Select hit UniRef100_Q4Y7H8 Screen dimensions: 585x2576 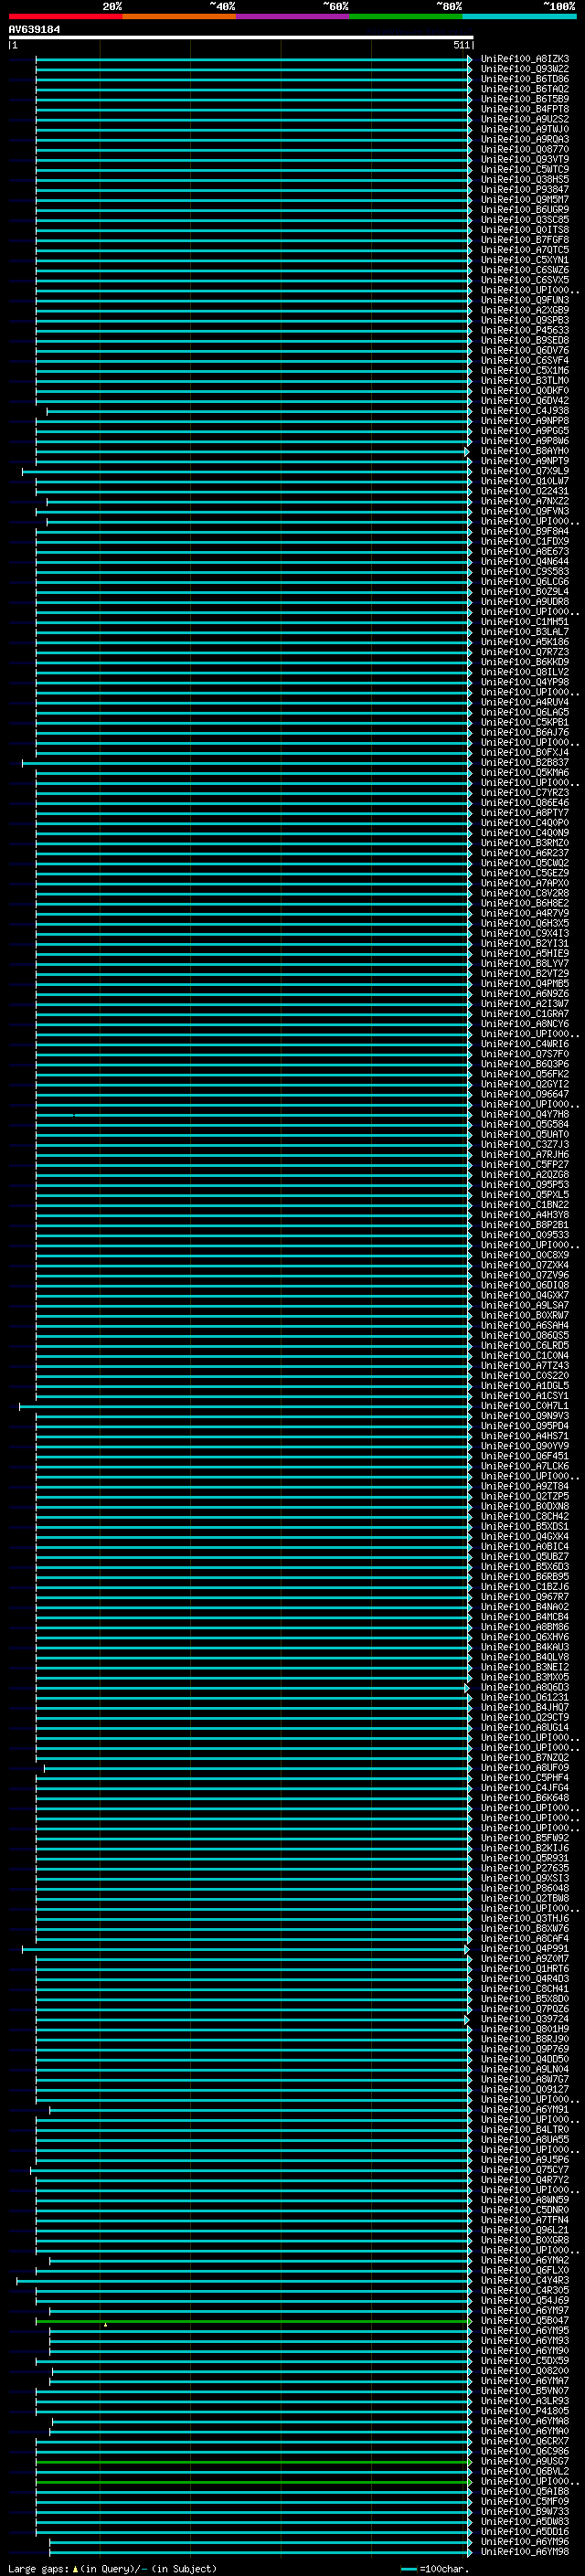click(525, 1114)
